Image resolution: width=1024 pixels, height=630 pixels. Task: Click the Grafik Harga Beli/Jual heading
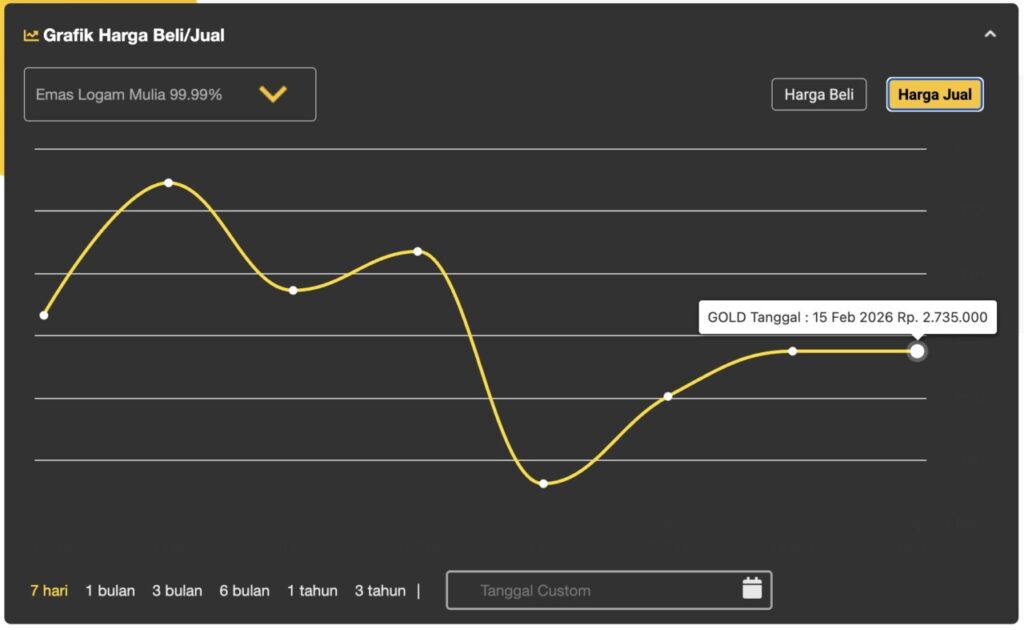point(133,36)
